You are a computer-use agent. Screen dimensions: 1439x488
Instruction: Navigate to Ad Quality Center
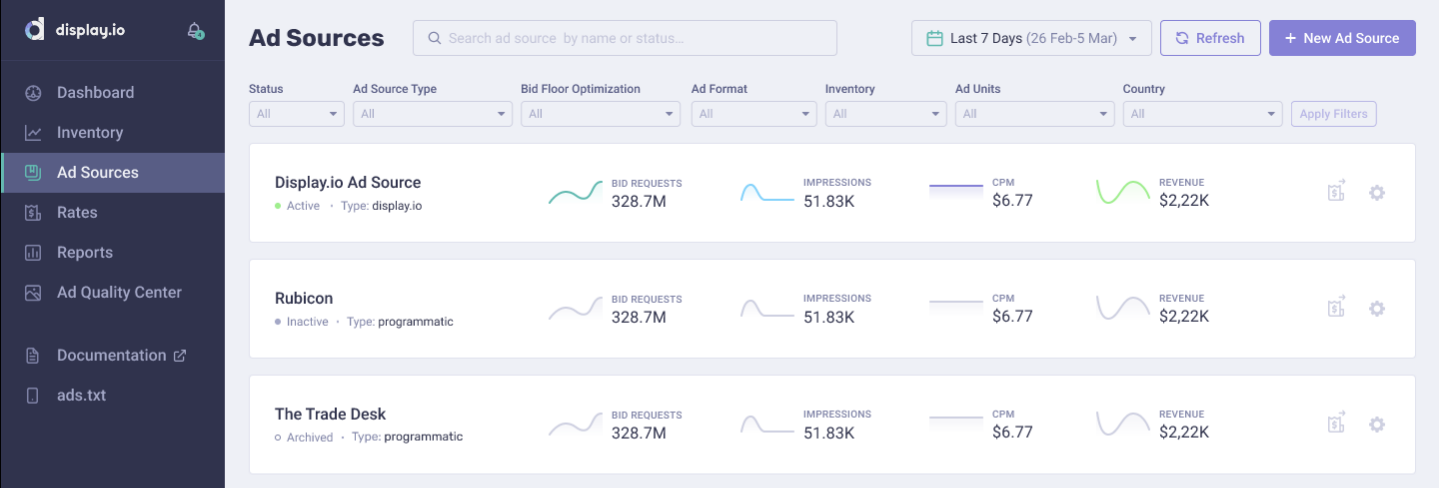coord(119,293)
